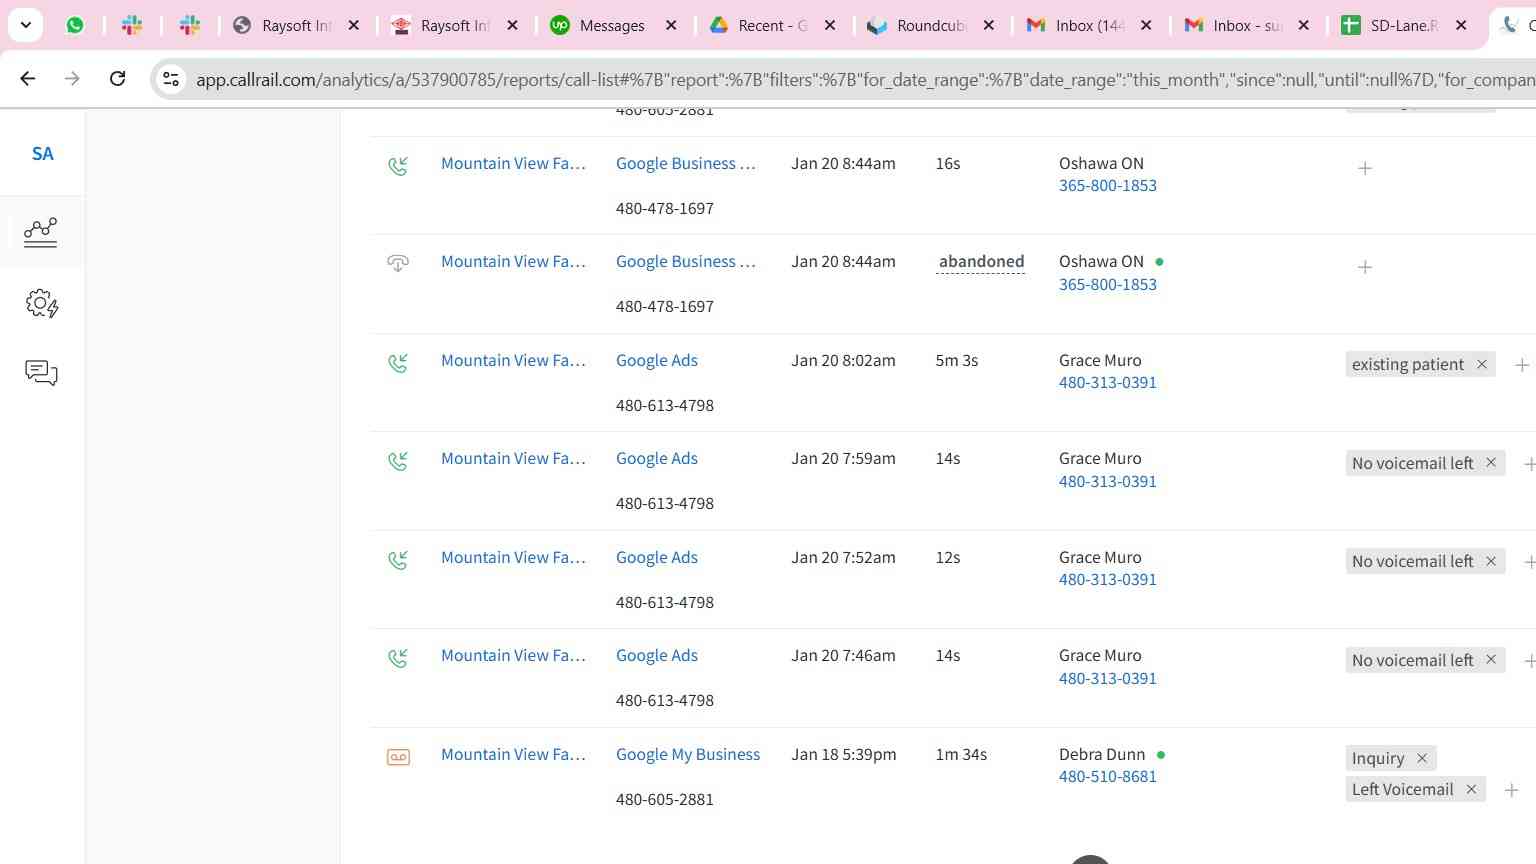Viewport: 1536px width, 864px height.
Task: Open Google Business source for 16s call
Action: pyautogui.click(x=685, y=163)
